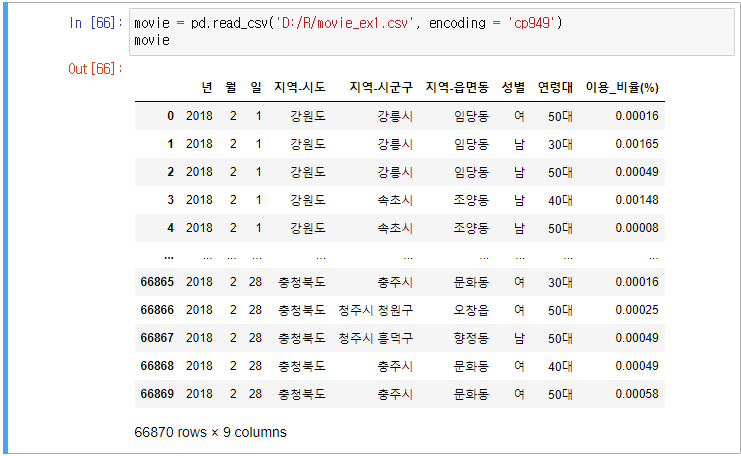This screenshot has width=741, height=456.
Task: Select row index 2
Action: 171,172
